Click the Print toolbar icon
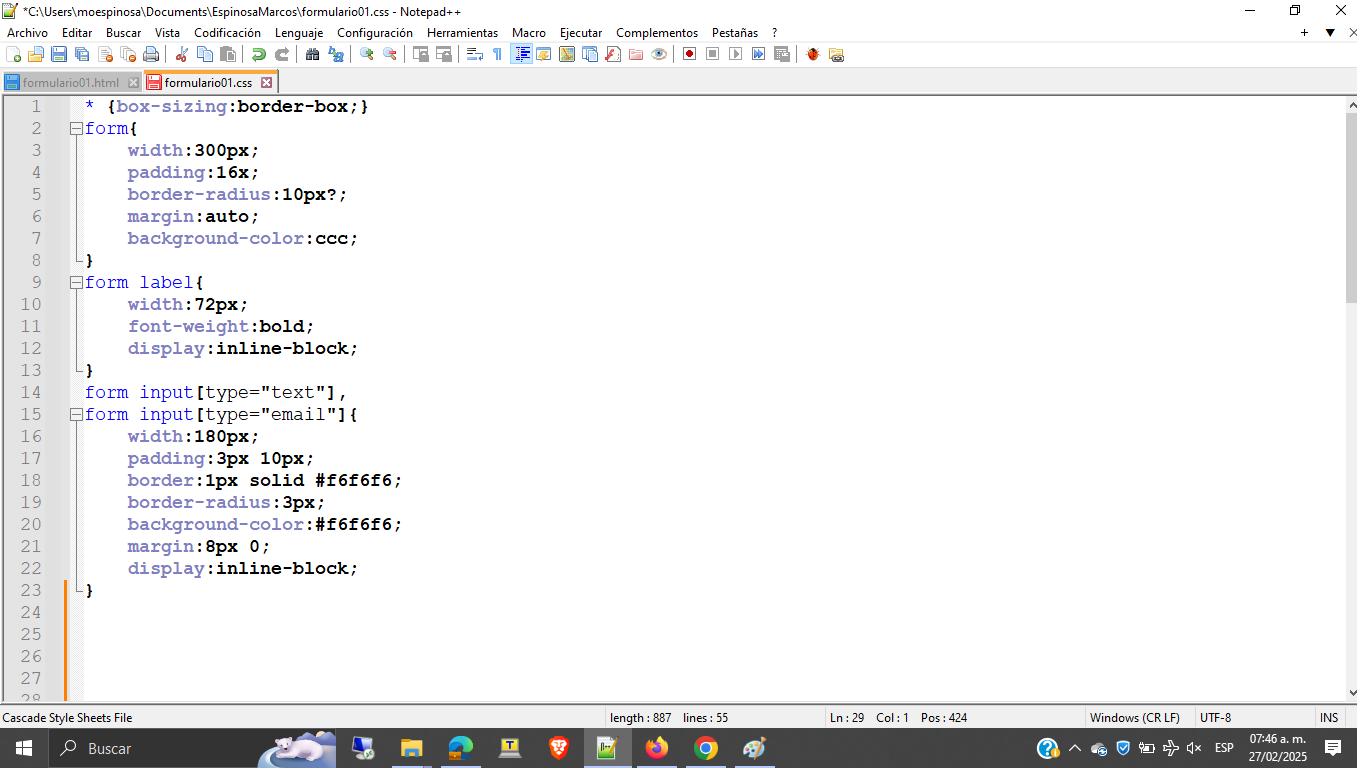 pos(151,54)
